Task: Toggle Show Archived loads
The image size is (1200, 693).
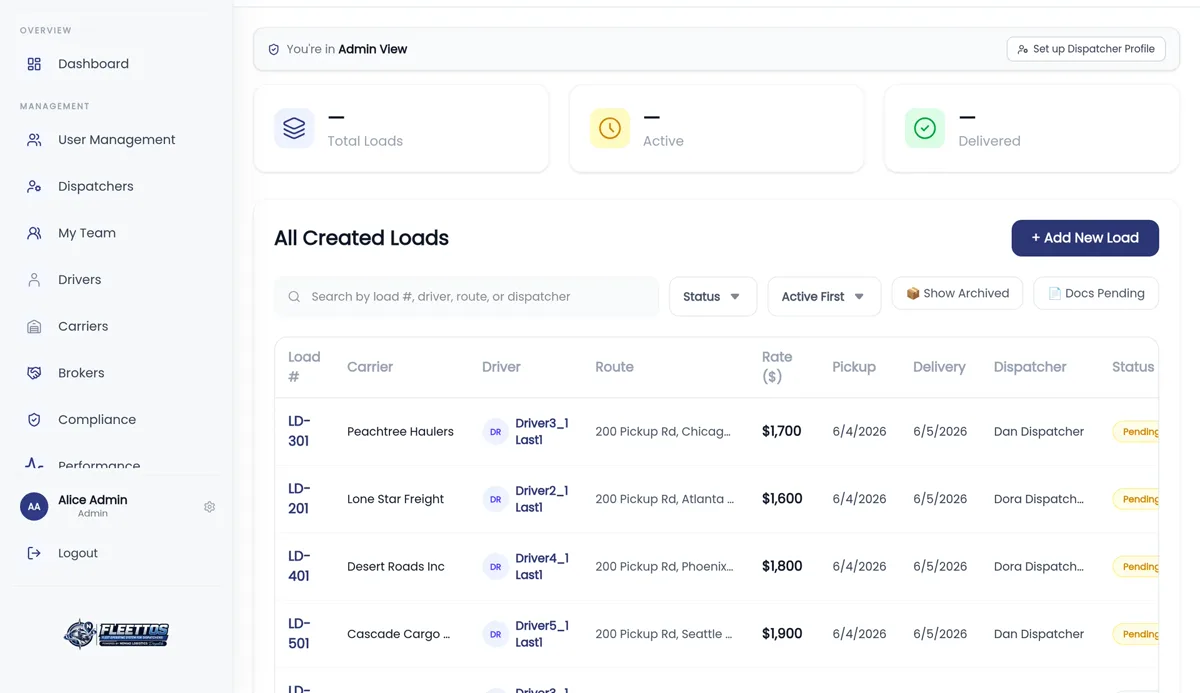Action: pos(957,293)
